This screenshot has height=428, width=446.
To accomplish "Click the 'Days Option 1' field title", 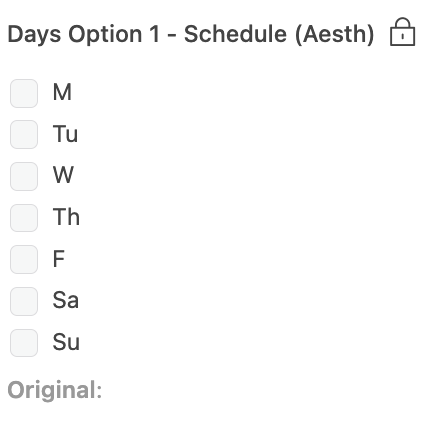I will point(84,34).
